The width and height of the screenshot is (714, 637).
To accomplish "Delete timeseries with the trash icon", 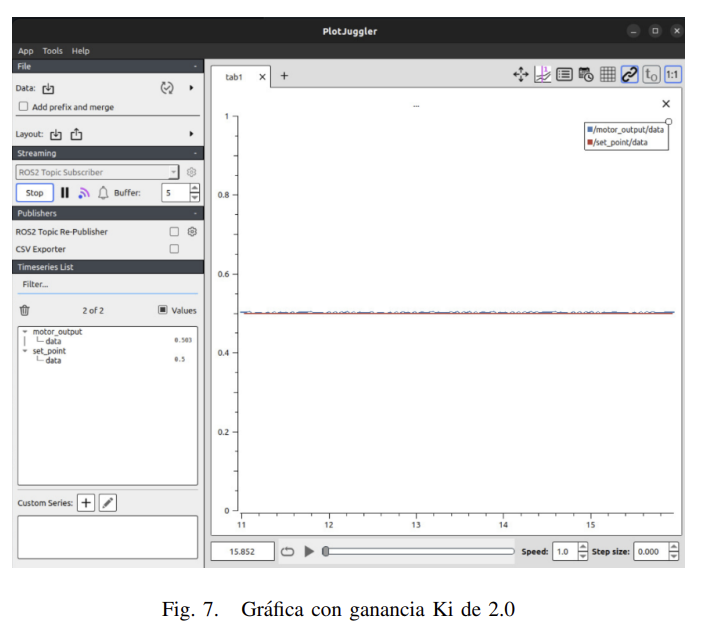I will [25, 311].
